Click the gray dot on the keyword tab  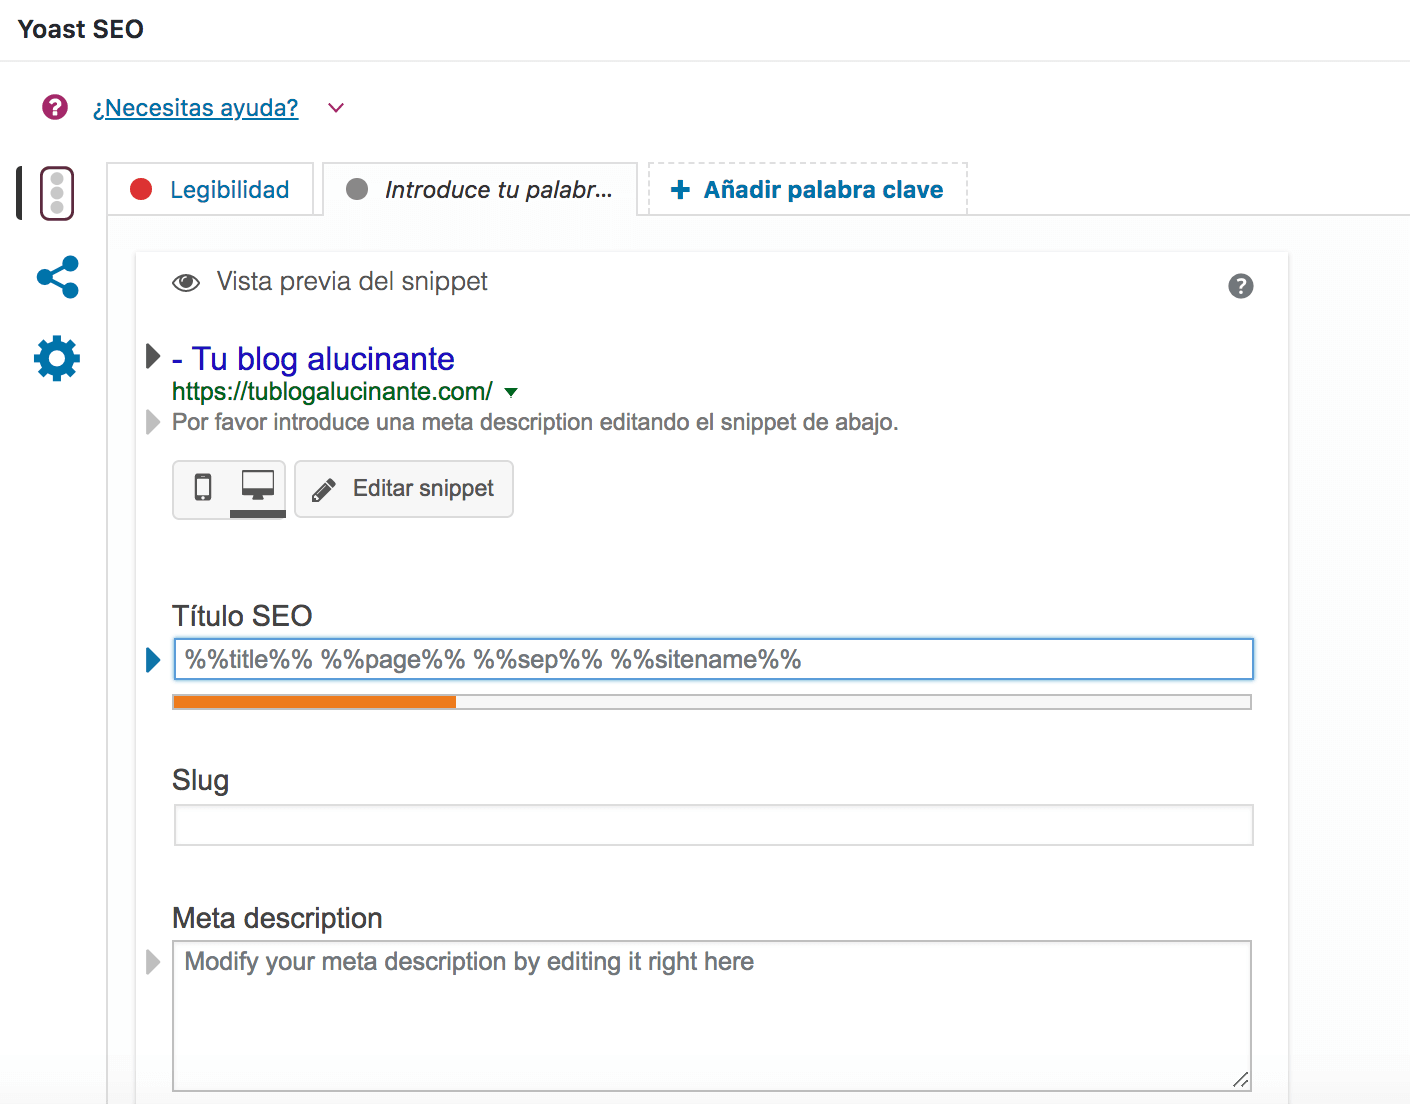pos(357,189)
